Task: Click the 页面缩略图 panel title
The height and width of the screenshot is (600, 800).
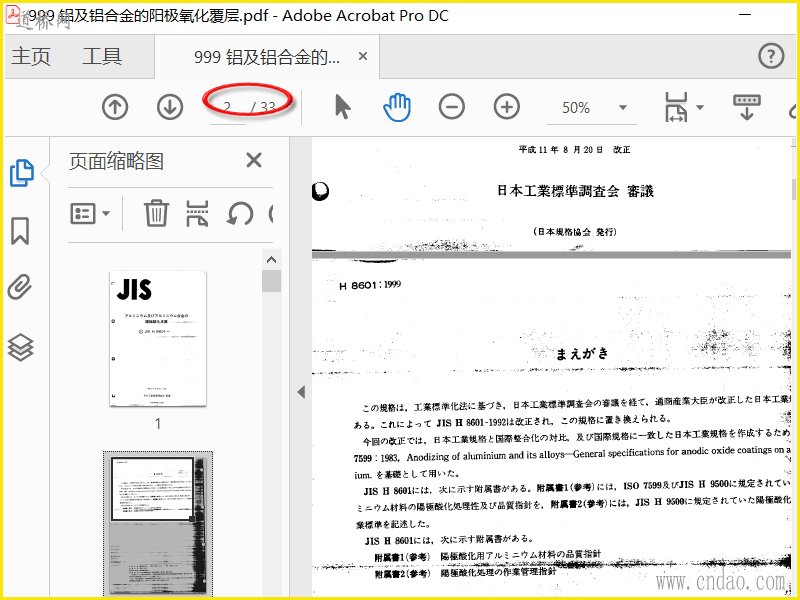Action: 116,161
